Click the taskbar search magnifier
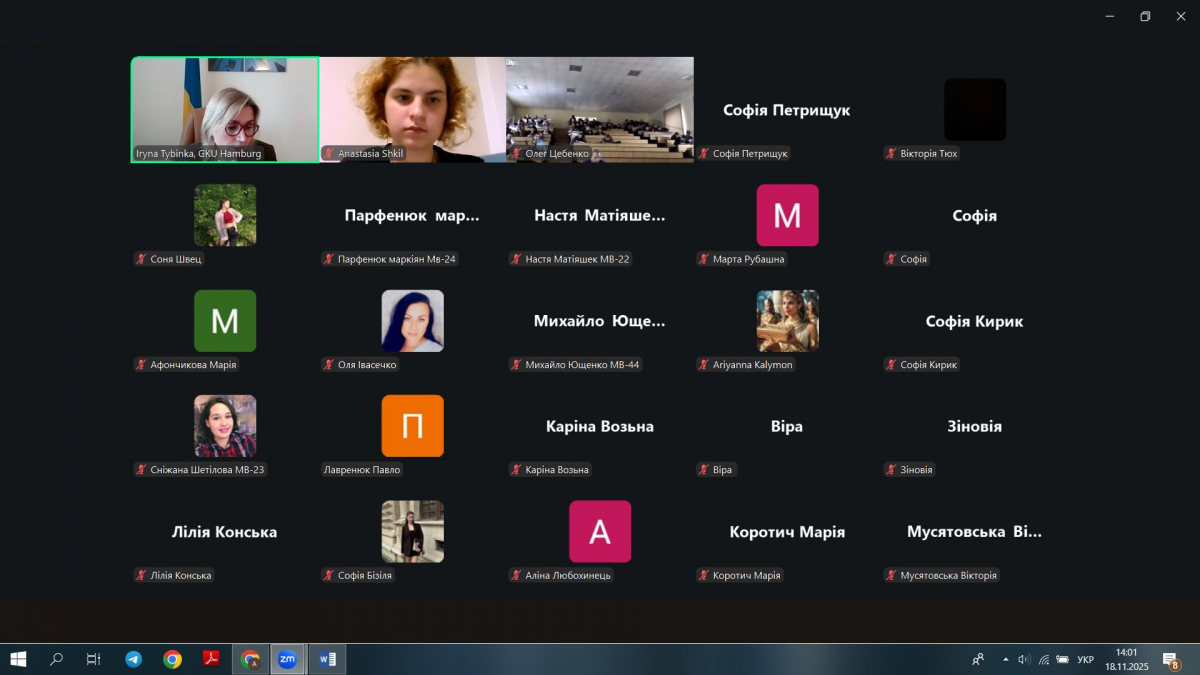Viewport: 1200px width, 675px height. coord(56,659)
